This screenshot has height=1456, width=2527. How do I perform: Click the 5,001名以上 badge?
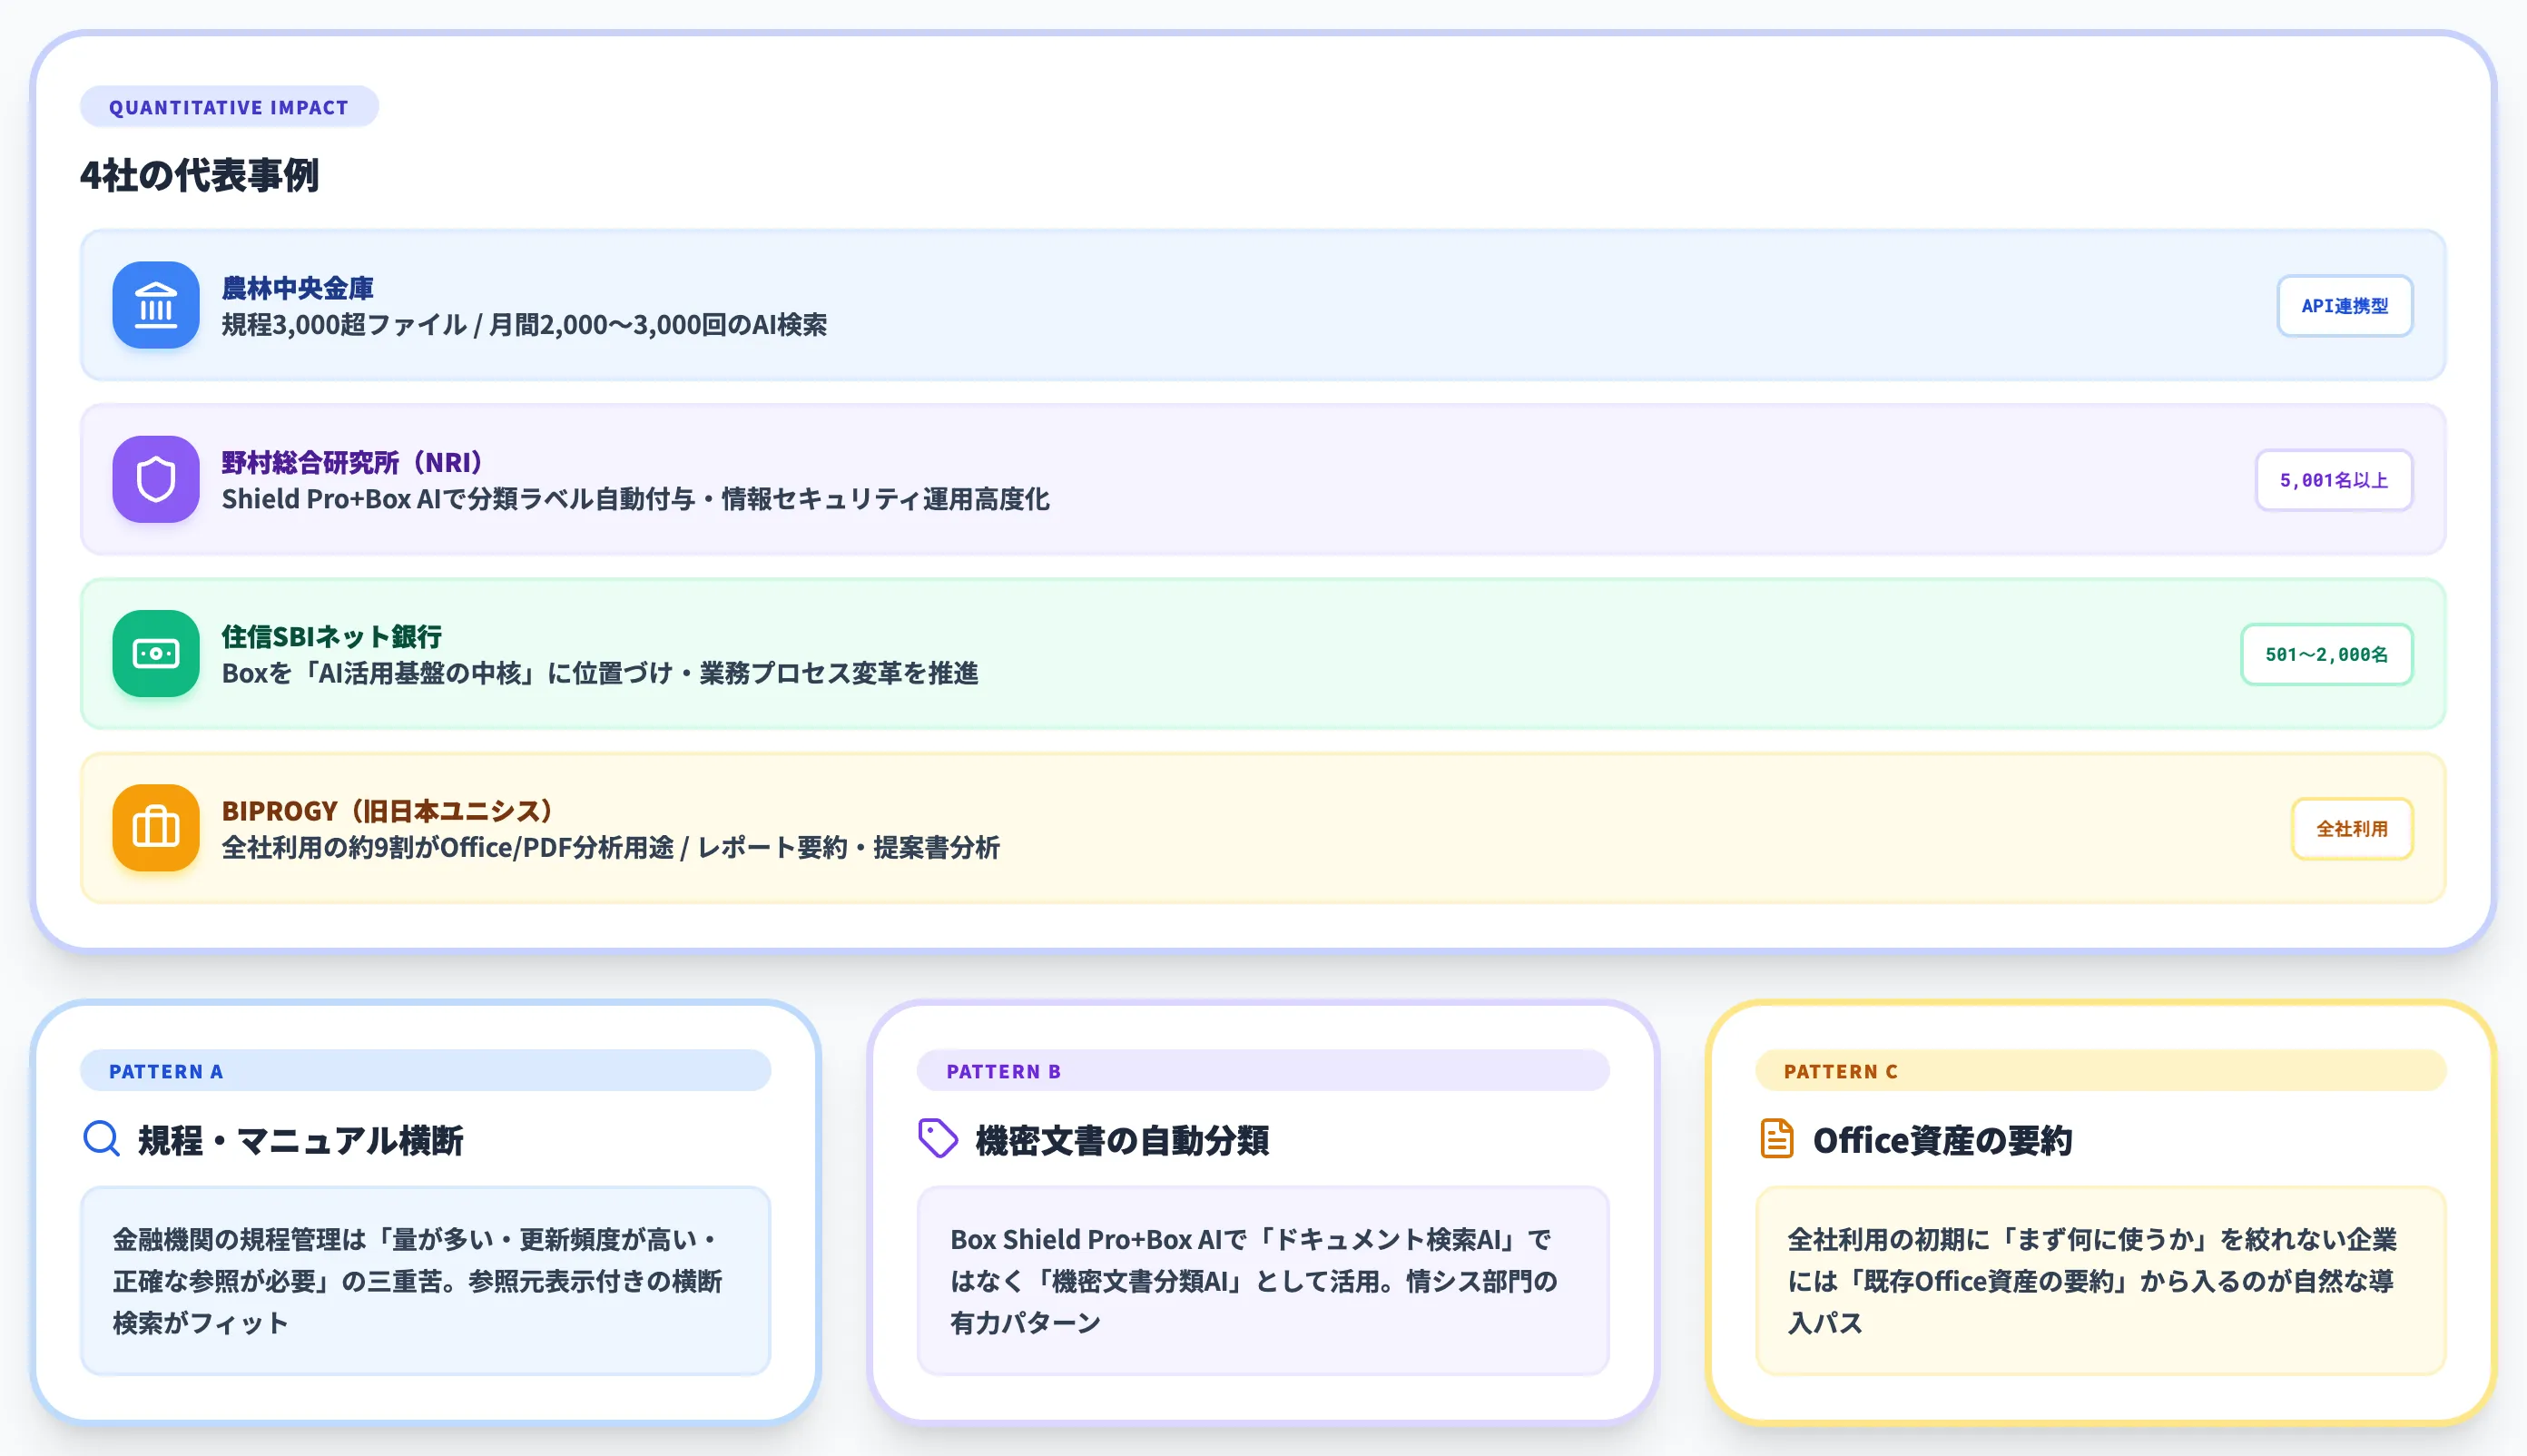2334,480
